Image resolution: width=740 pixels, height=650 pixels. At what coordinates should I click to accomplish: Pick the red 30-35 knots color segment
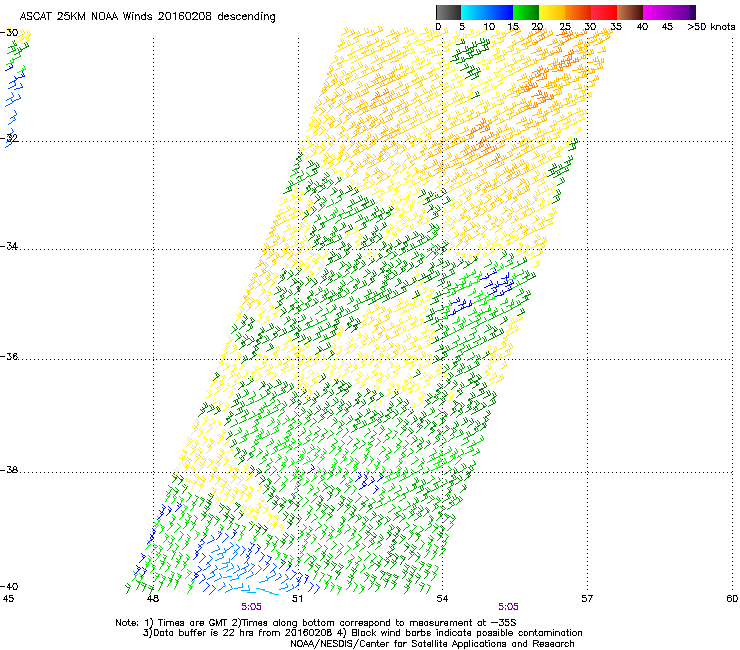click(x=604, y=12)
